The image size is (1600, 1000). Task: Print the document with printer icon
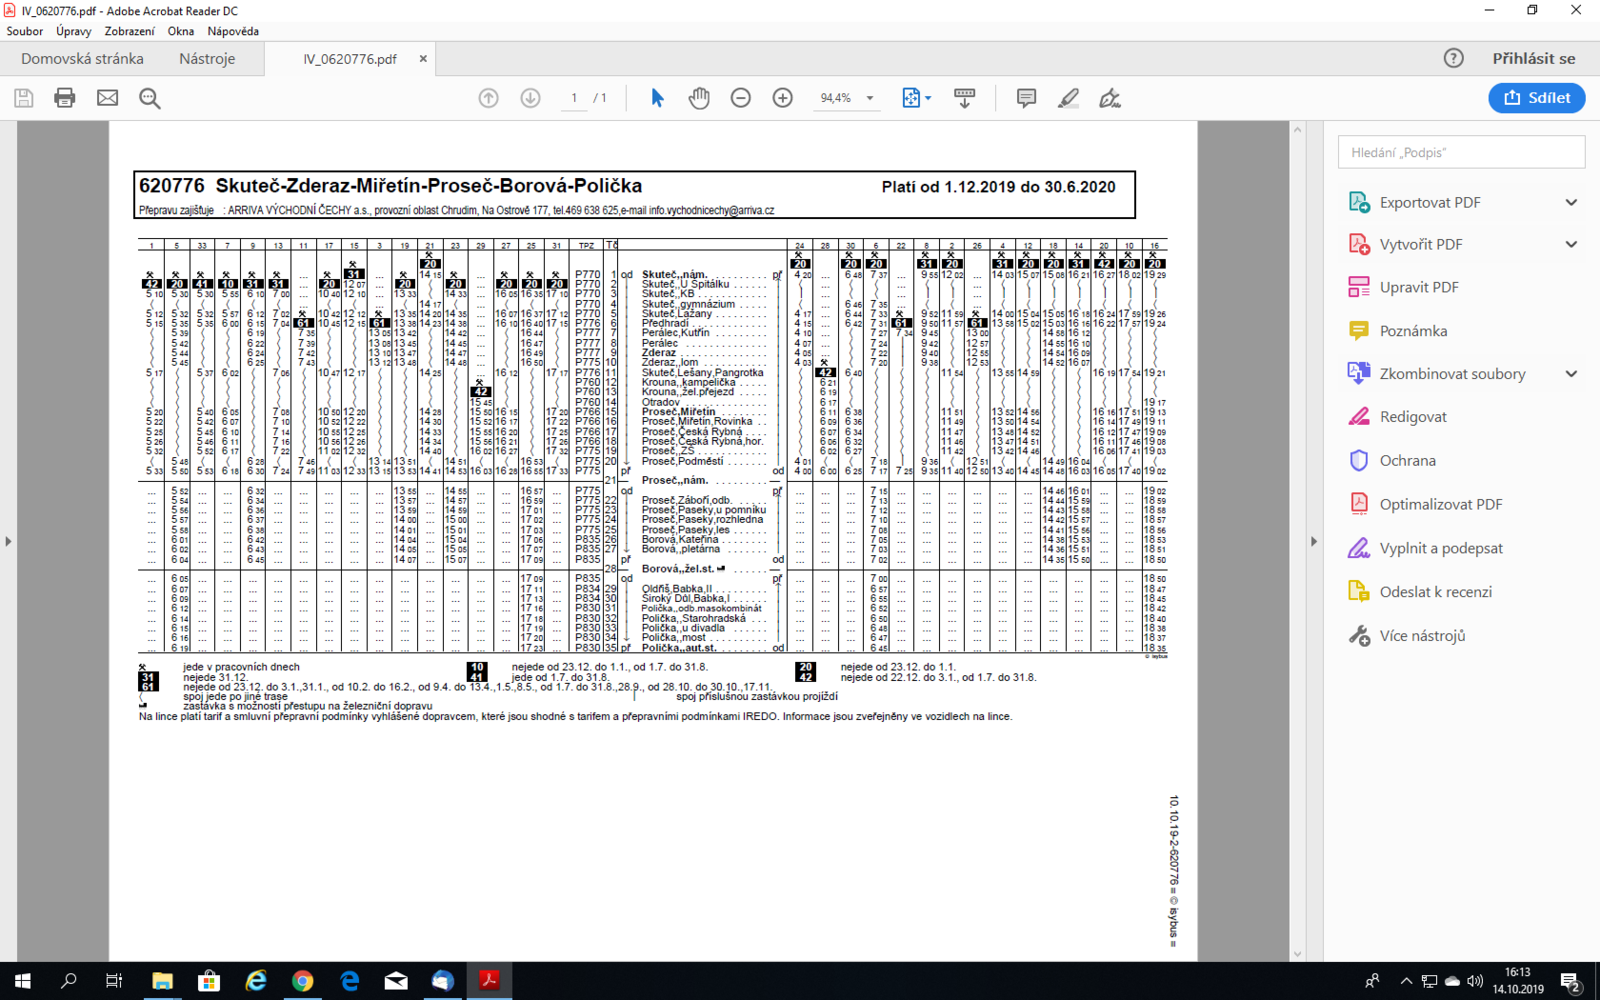click(65, 98)
